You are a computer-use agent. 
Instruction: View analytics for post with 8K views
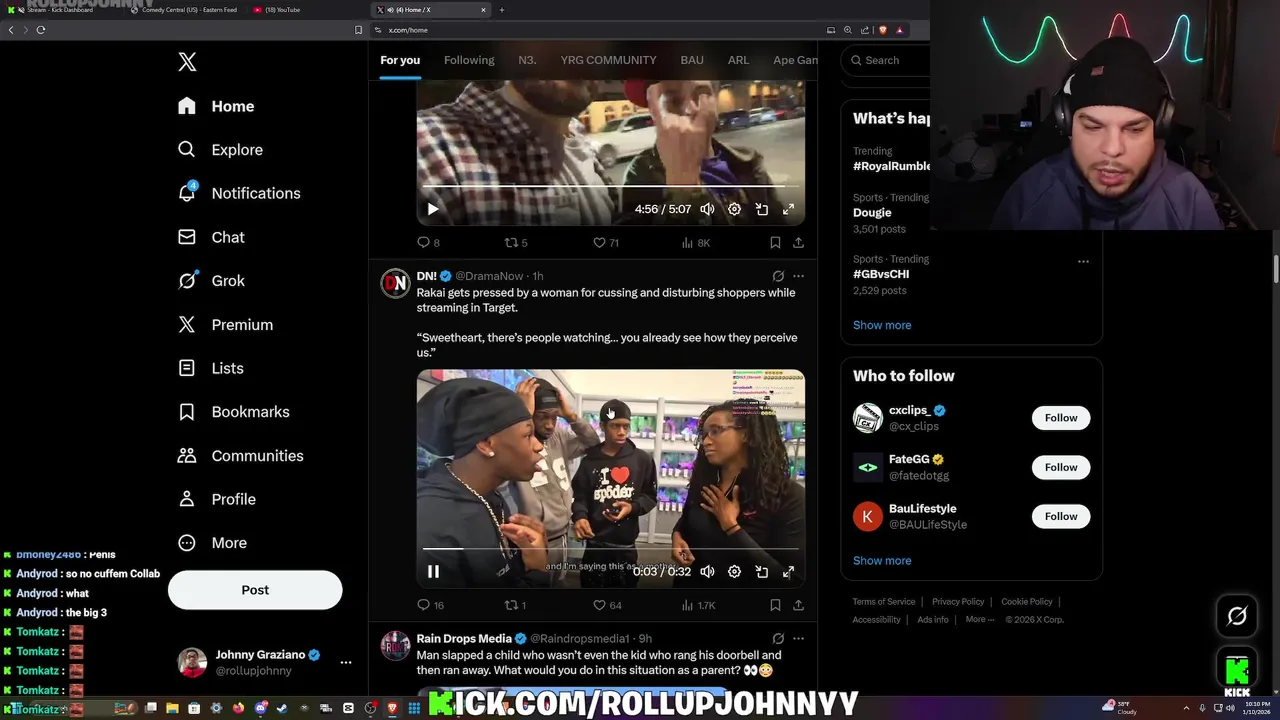696,242
